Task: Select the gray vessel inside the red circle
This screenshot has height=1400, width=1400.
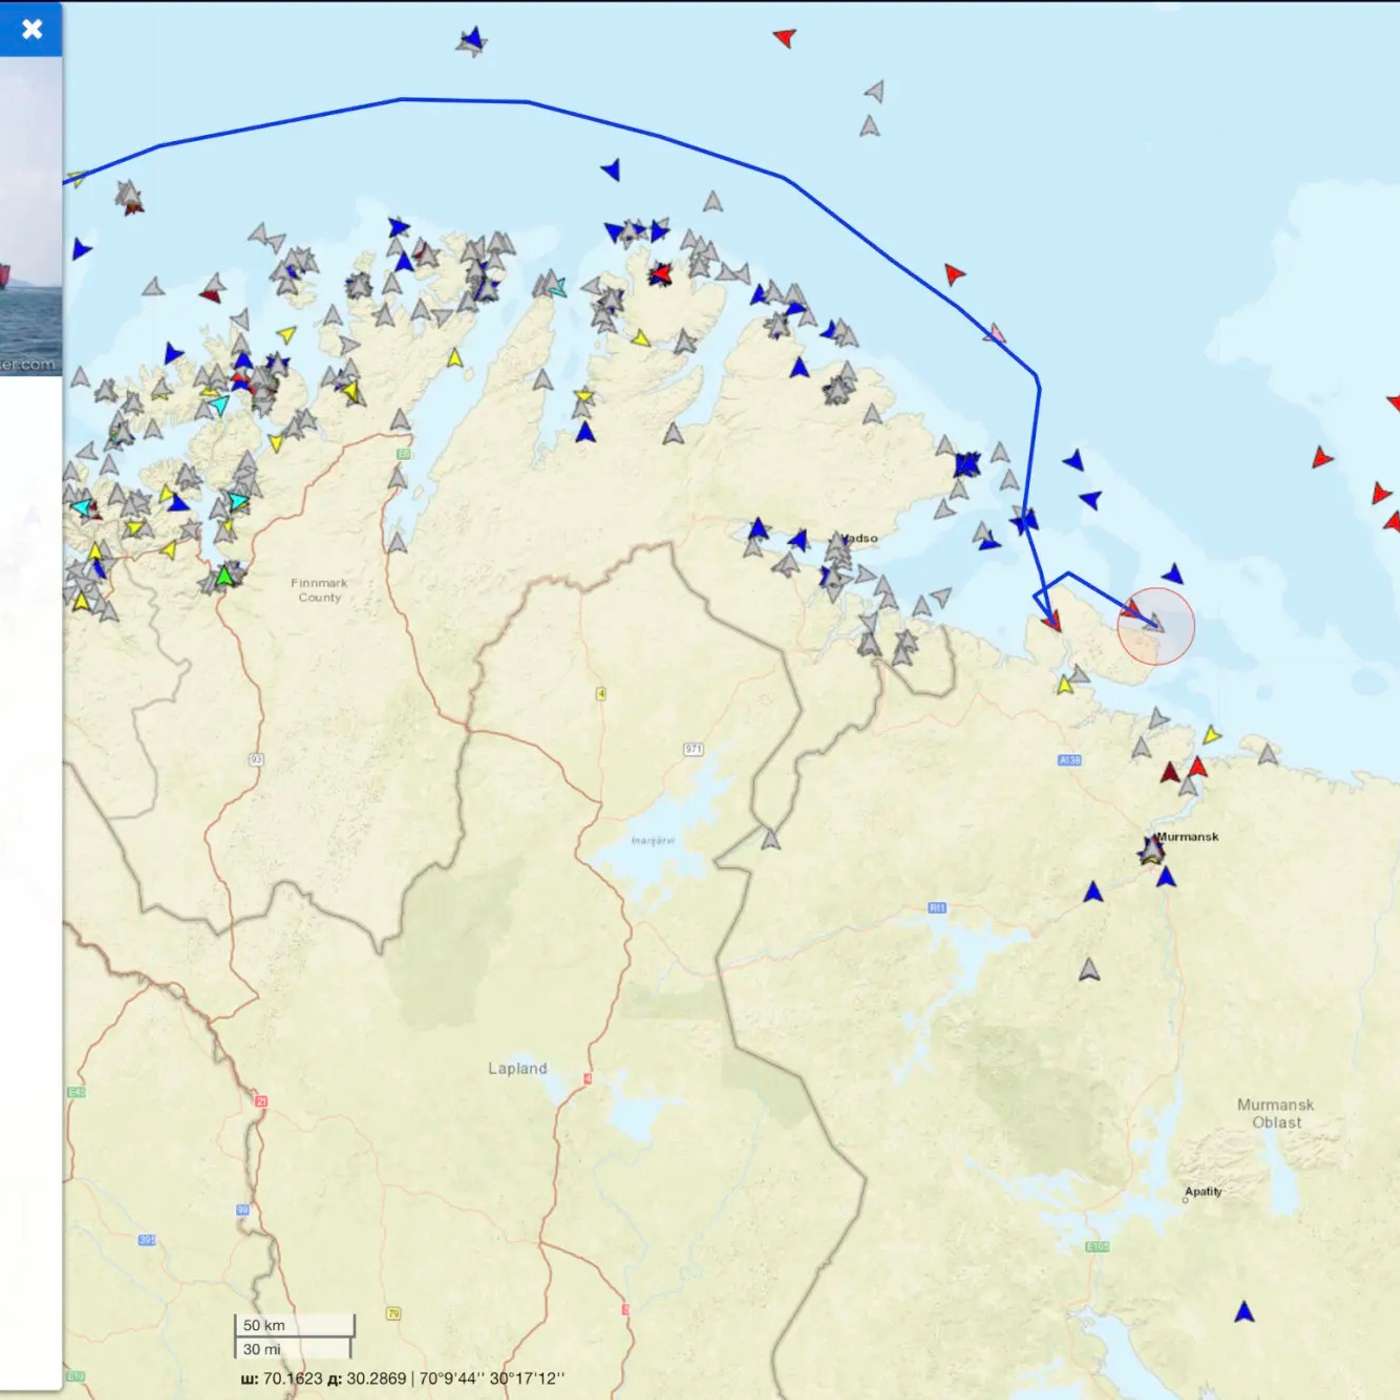Action: 1156,623
